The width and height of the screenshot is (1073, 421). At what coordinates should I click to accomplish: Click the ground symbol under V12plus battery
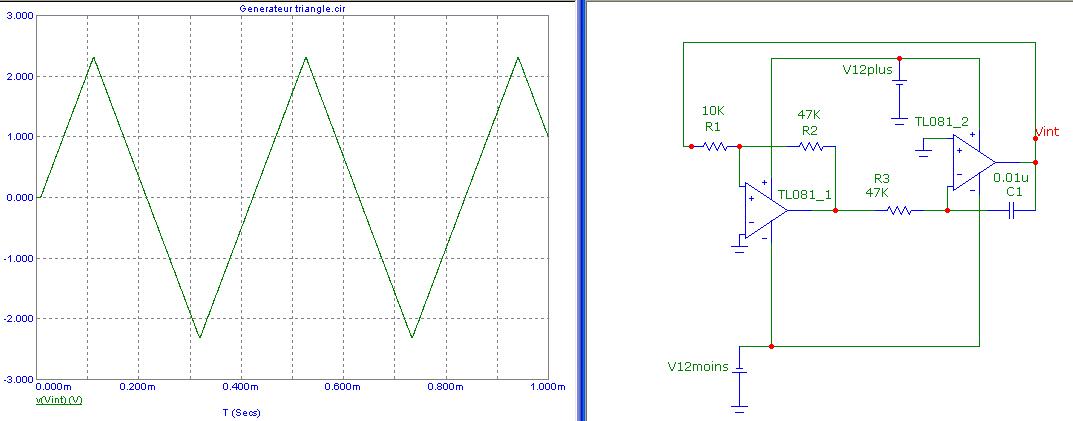[x=900, y=123]
